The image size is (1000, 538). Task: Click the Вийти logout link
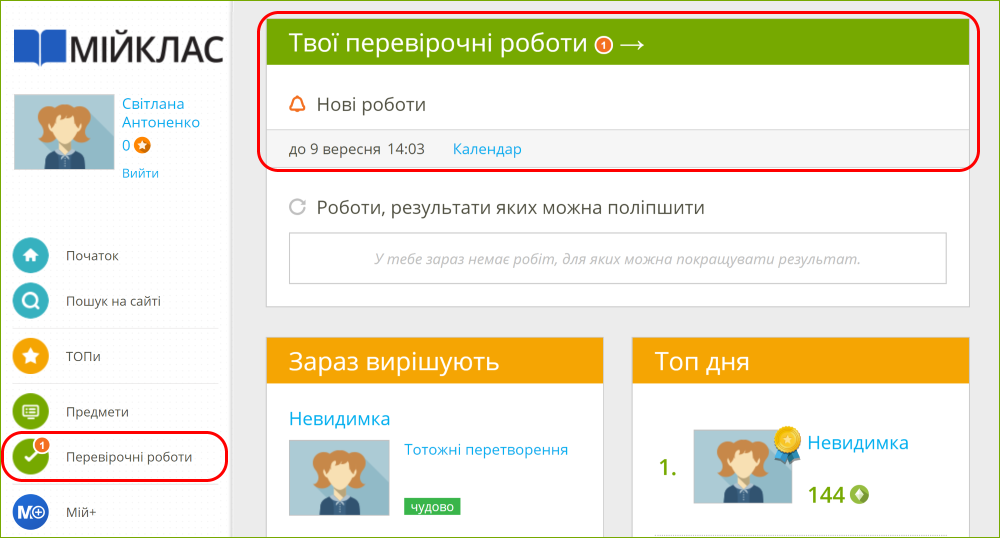(140, 173)
